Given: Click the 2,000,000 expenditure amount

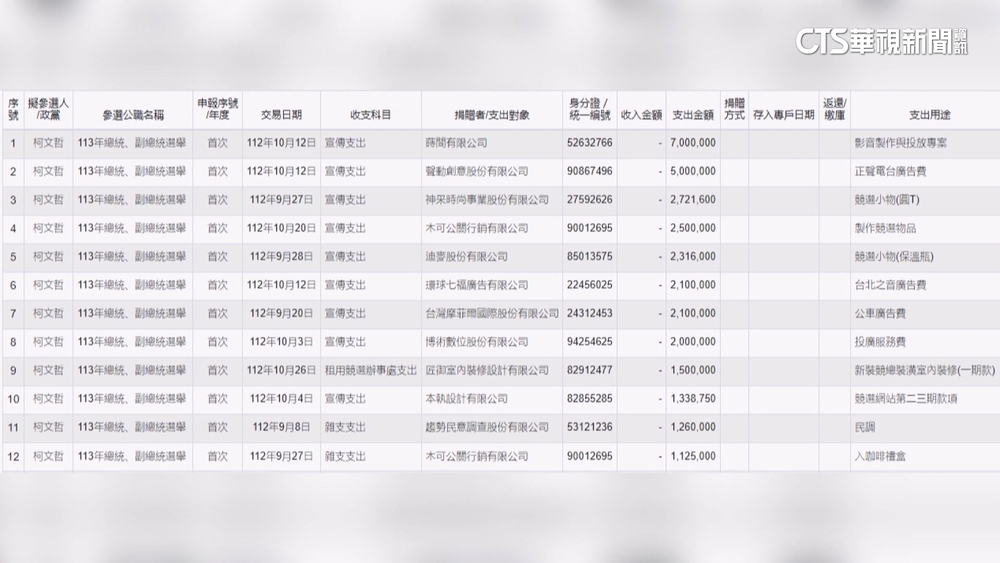Looking at the screenshot, I should point(693,342).
